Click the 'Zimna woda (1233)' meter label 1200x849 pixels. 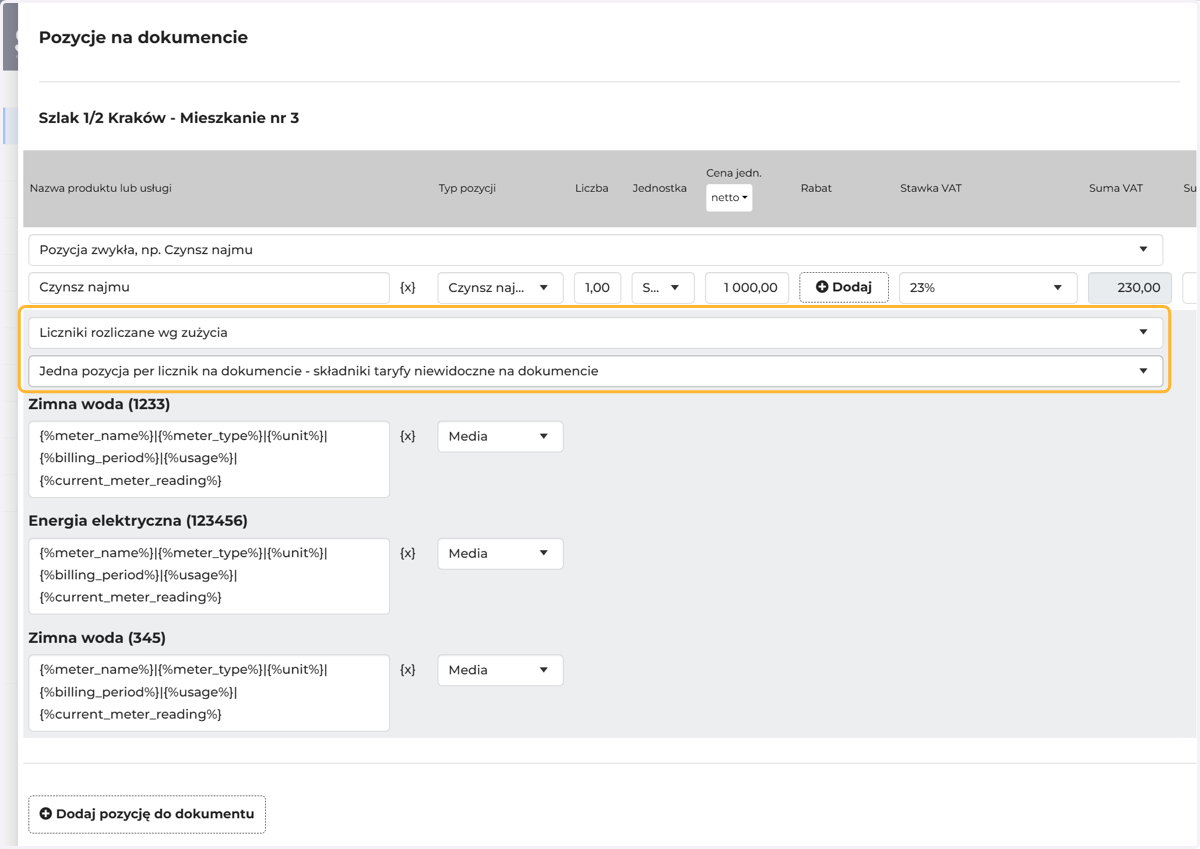click(x=99, y=404)
